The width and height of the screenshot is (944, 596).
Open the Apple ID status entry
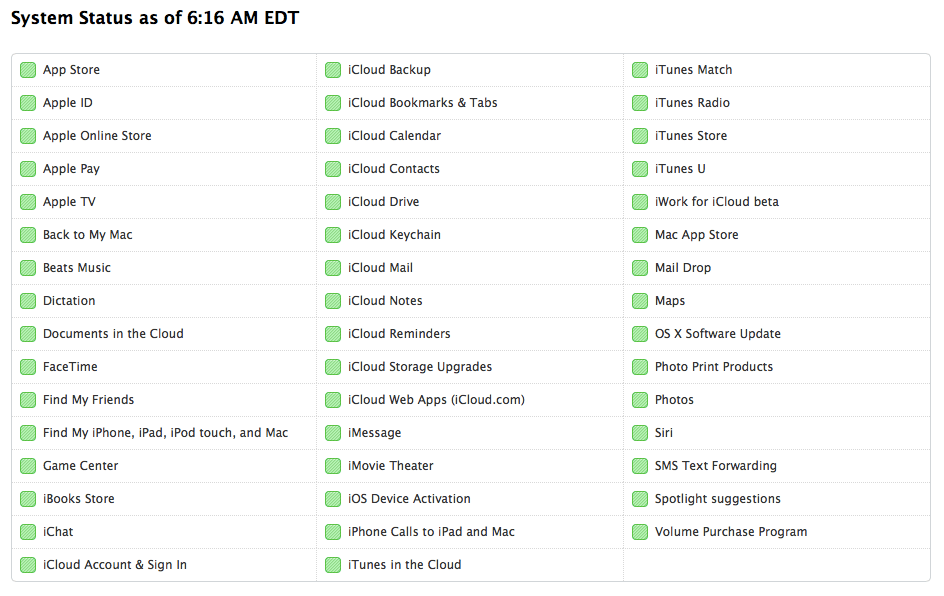[68, 103]
